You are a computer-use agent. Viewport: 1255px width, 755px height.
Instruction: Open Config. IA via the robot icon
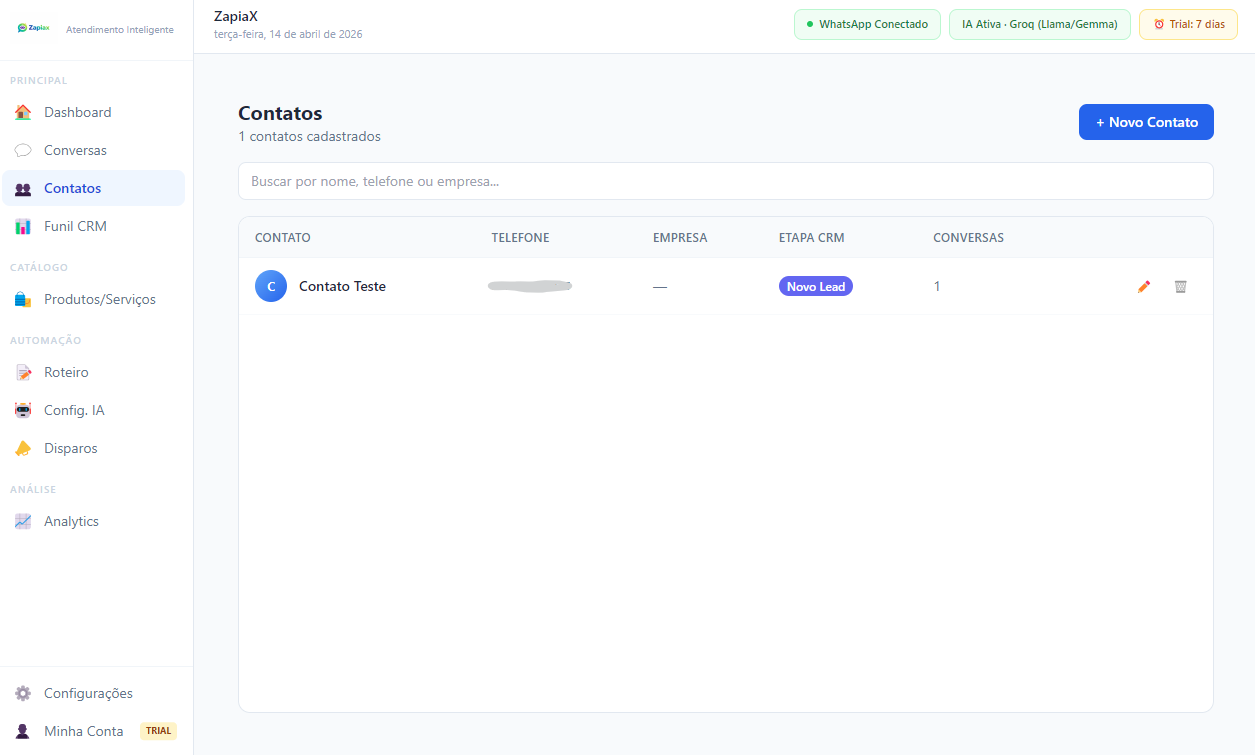[23, 411]
